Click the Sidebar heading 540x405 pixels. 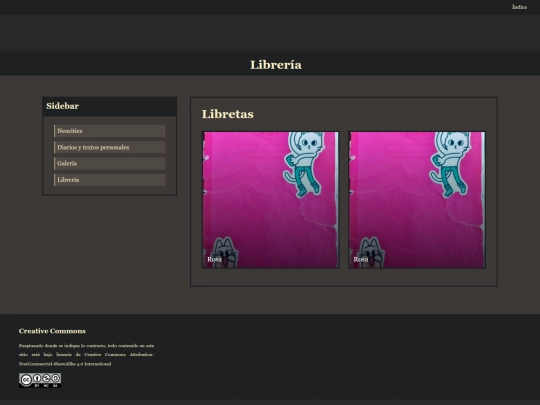62,106
